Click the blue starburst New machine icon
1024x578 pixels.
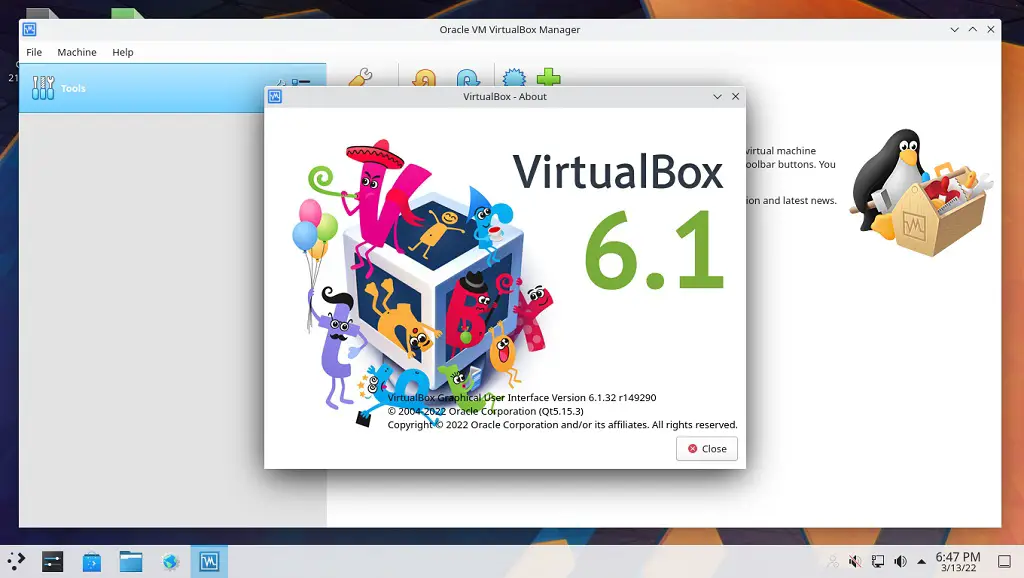click(x=514, y=77)
